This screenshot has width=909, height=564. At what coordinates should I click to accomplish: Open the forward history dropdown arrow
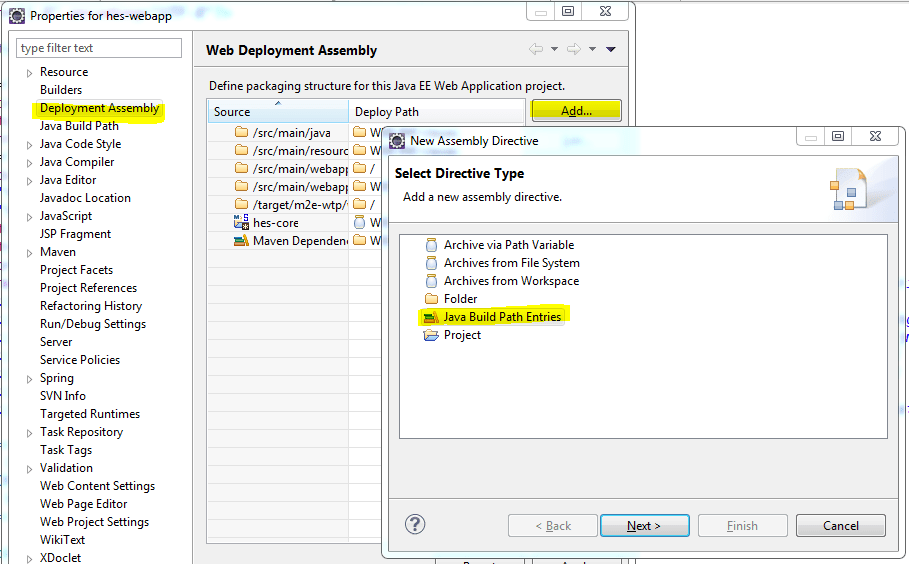(x=592, y=49)
